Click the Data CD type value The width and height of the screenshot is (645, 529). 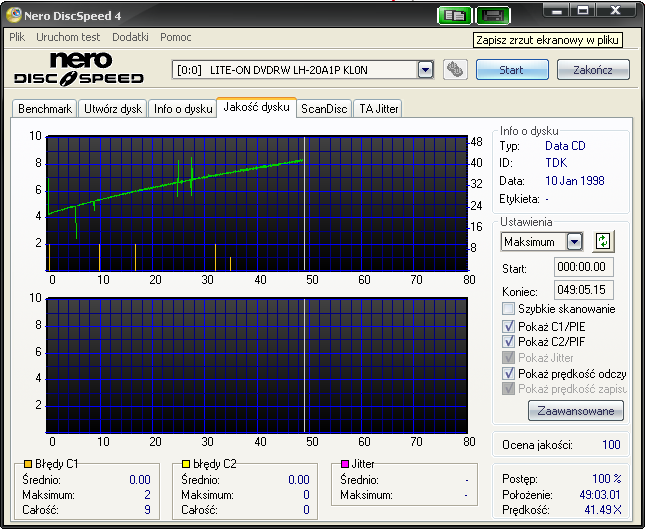pyautogui.click(x=565, y=146)
